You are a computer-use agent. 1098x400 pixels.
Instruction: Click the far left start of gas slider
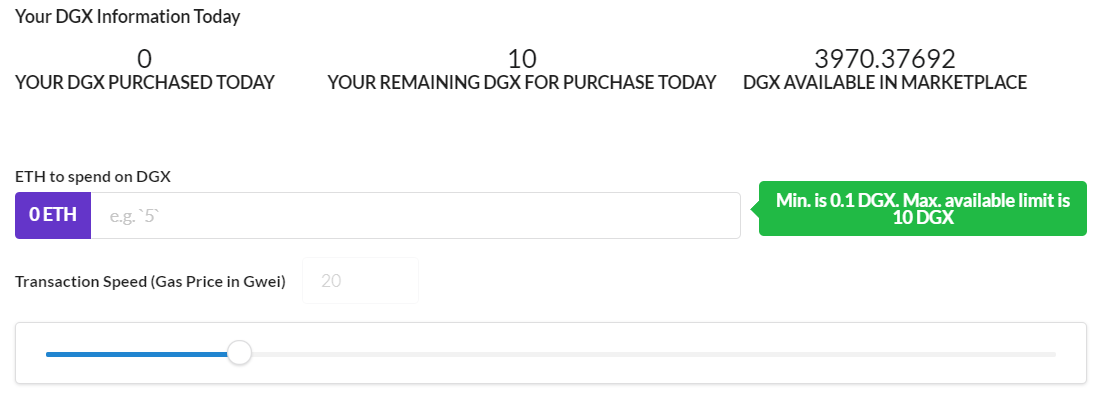click(48, 353)
